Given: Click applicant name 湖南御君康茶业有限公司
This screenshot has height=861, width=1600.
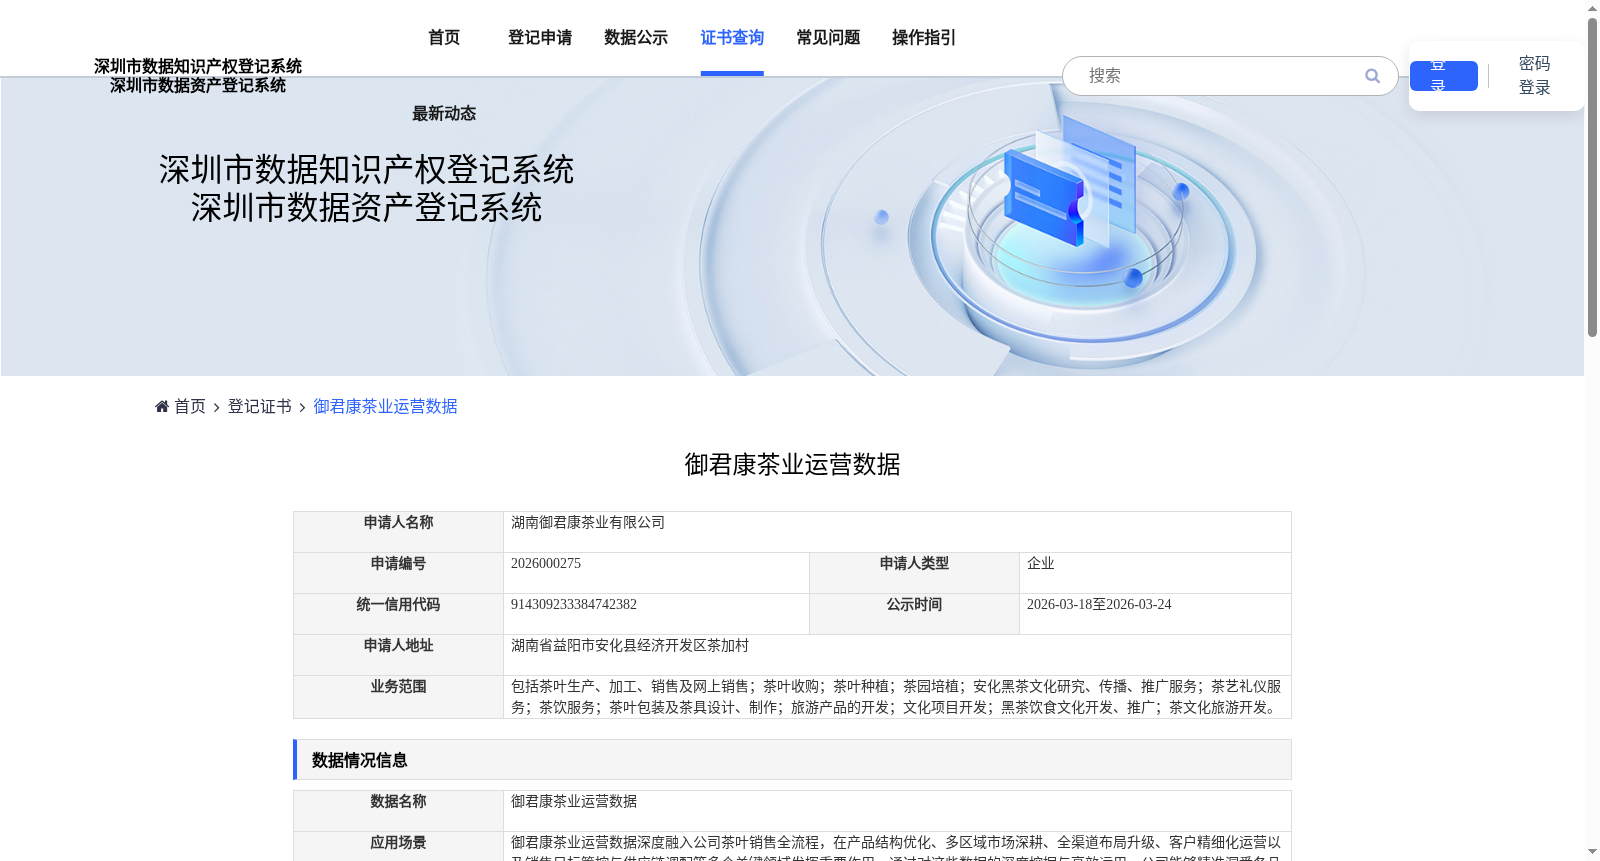Looking at the screenshot, I should 588,523.
